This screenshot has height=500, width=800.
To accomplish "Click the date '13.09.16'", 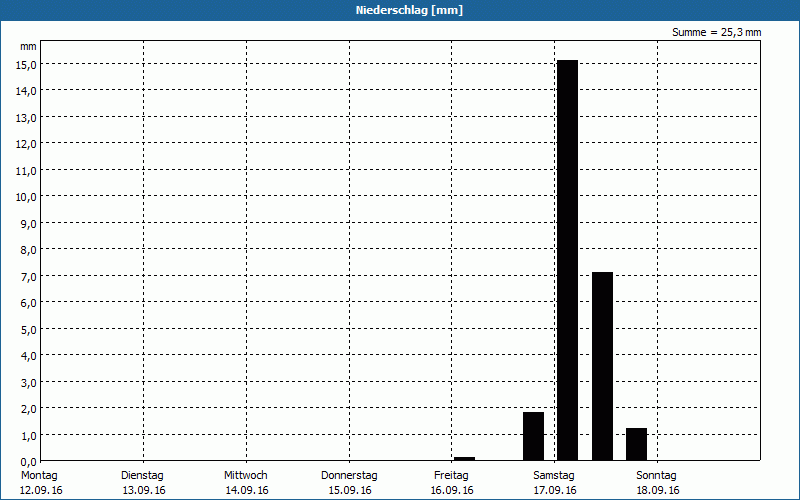I will point(144,490).
